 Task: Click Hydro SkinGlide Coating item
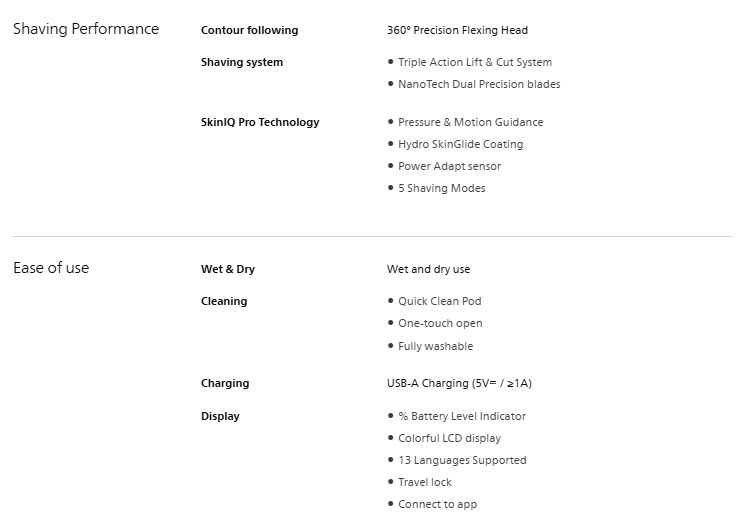click(460, 144)
